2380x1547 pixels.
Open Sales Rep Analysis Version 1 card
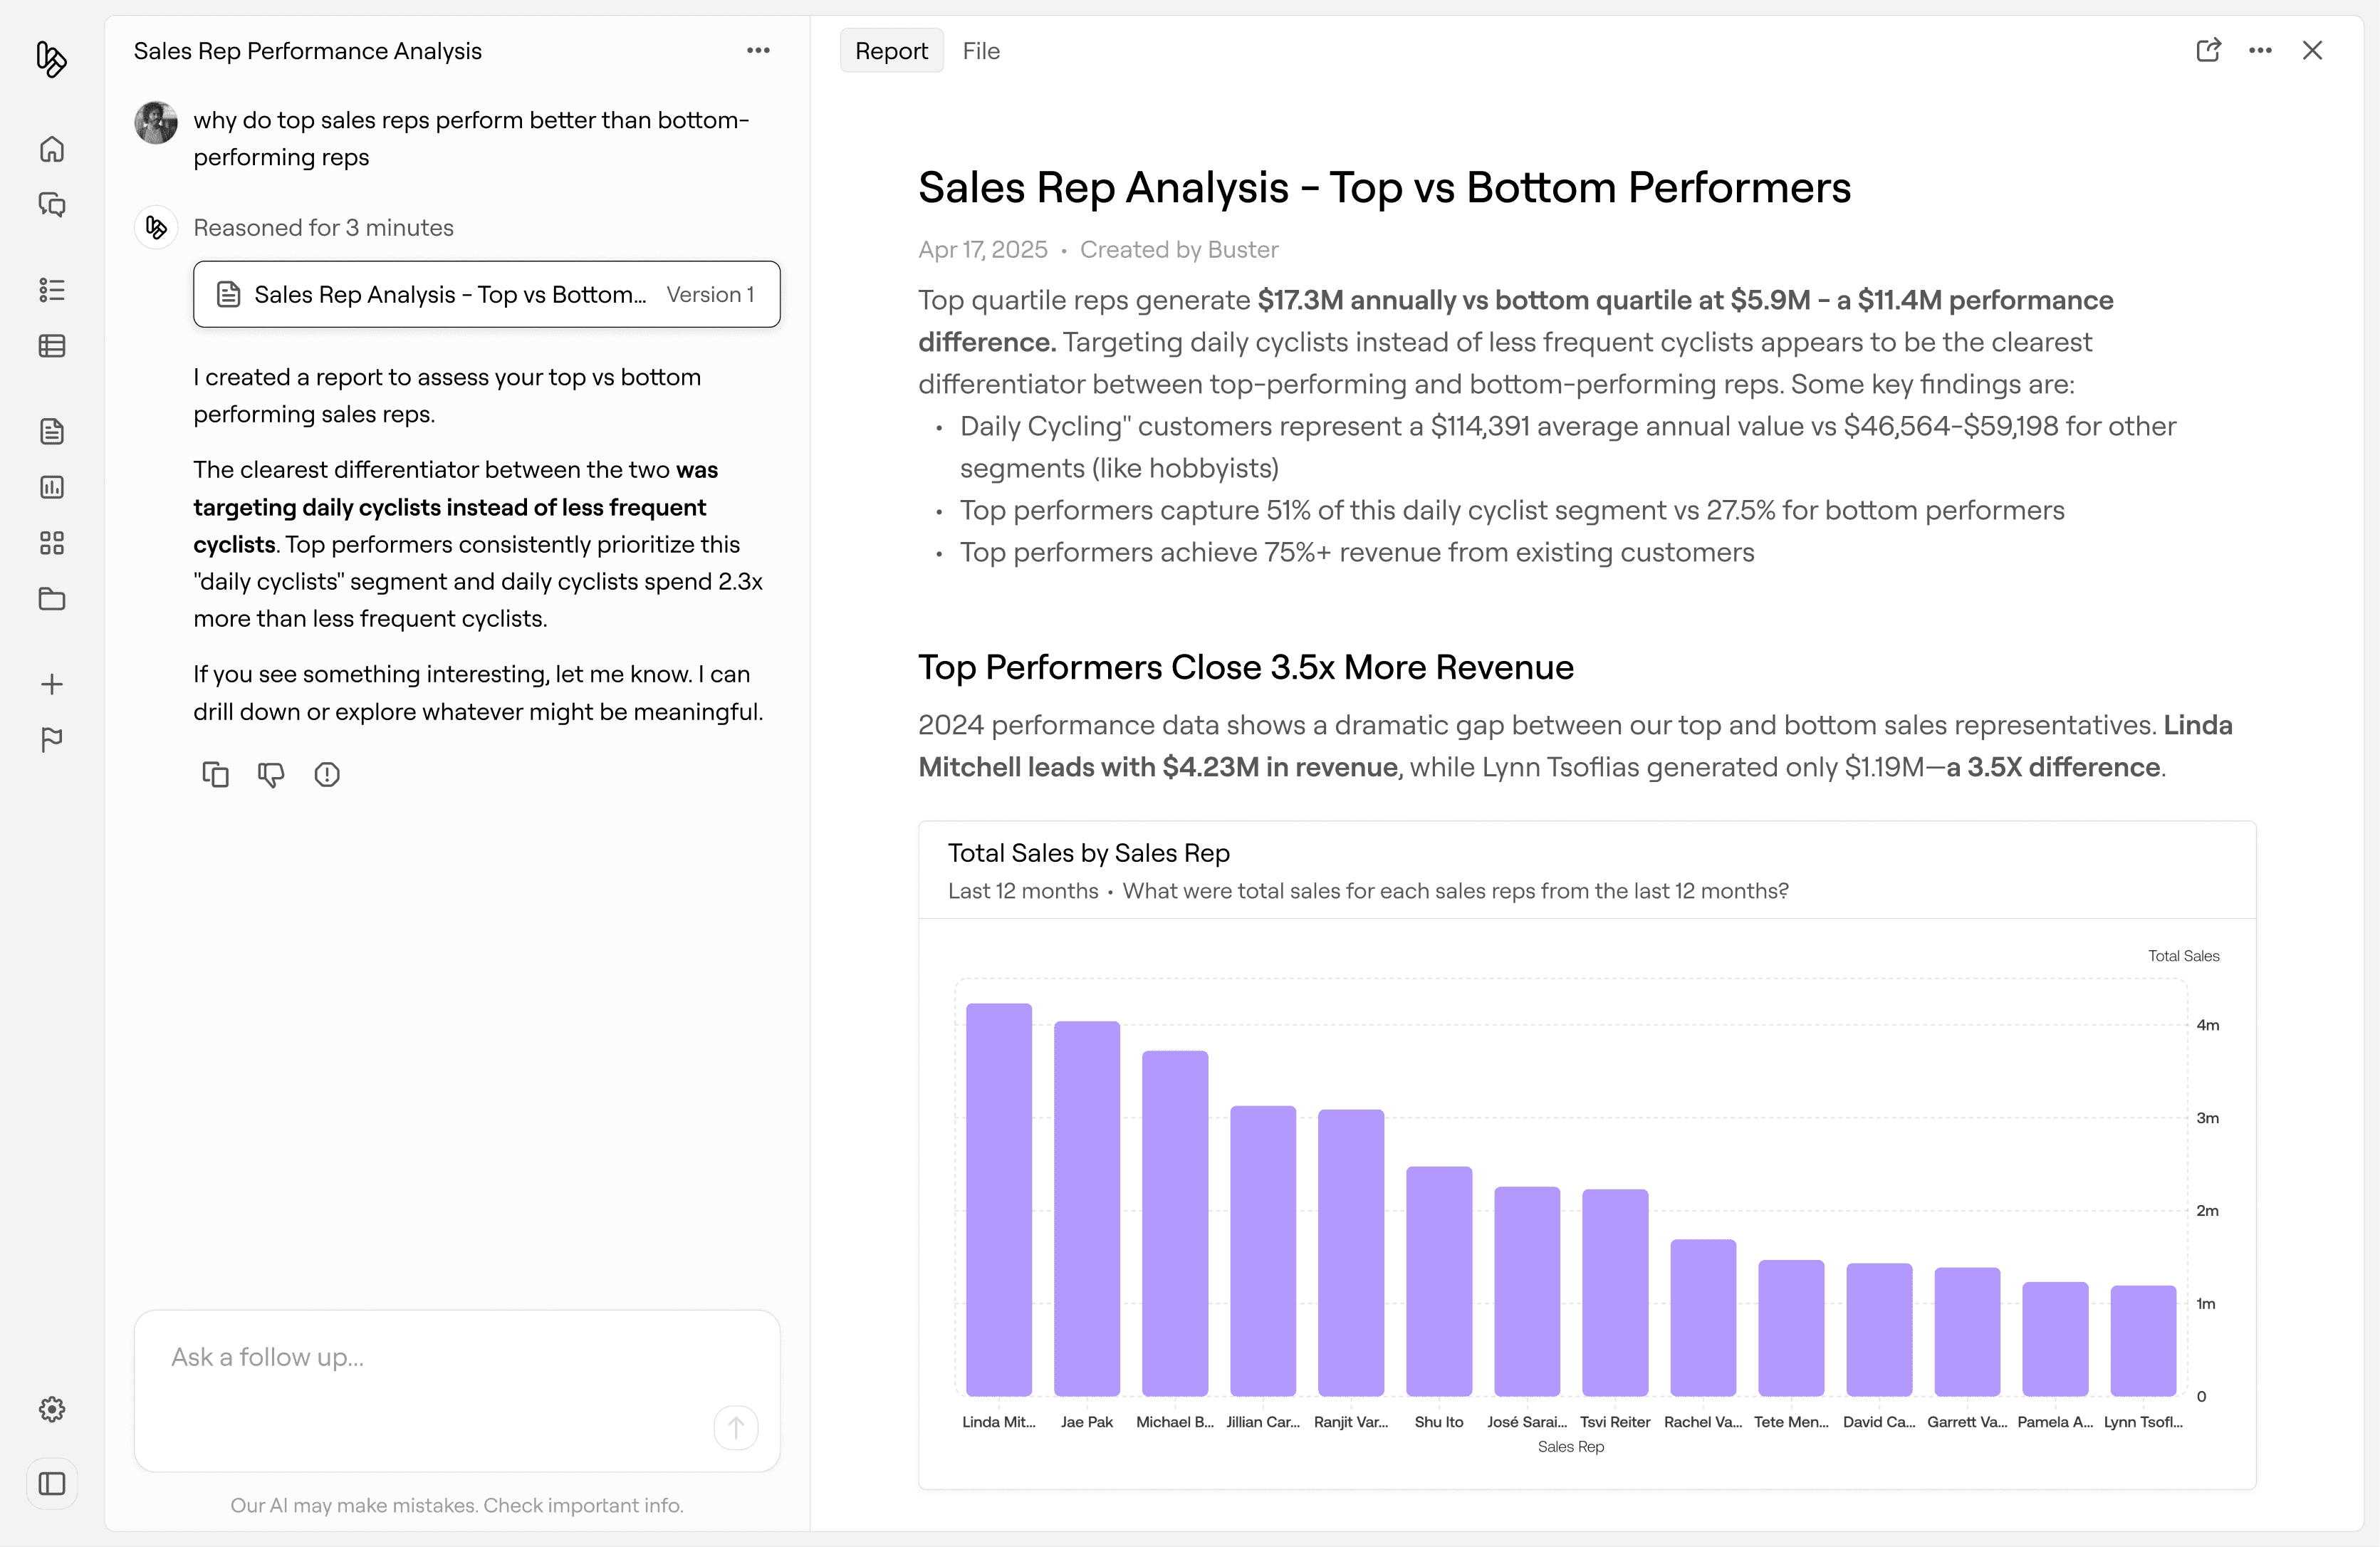pos(486,294)
